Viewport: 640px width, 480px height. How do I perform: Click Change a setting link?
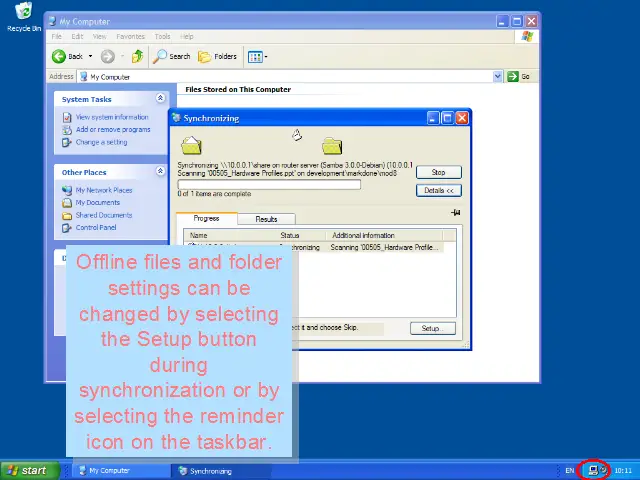101,142
